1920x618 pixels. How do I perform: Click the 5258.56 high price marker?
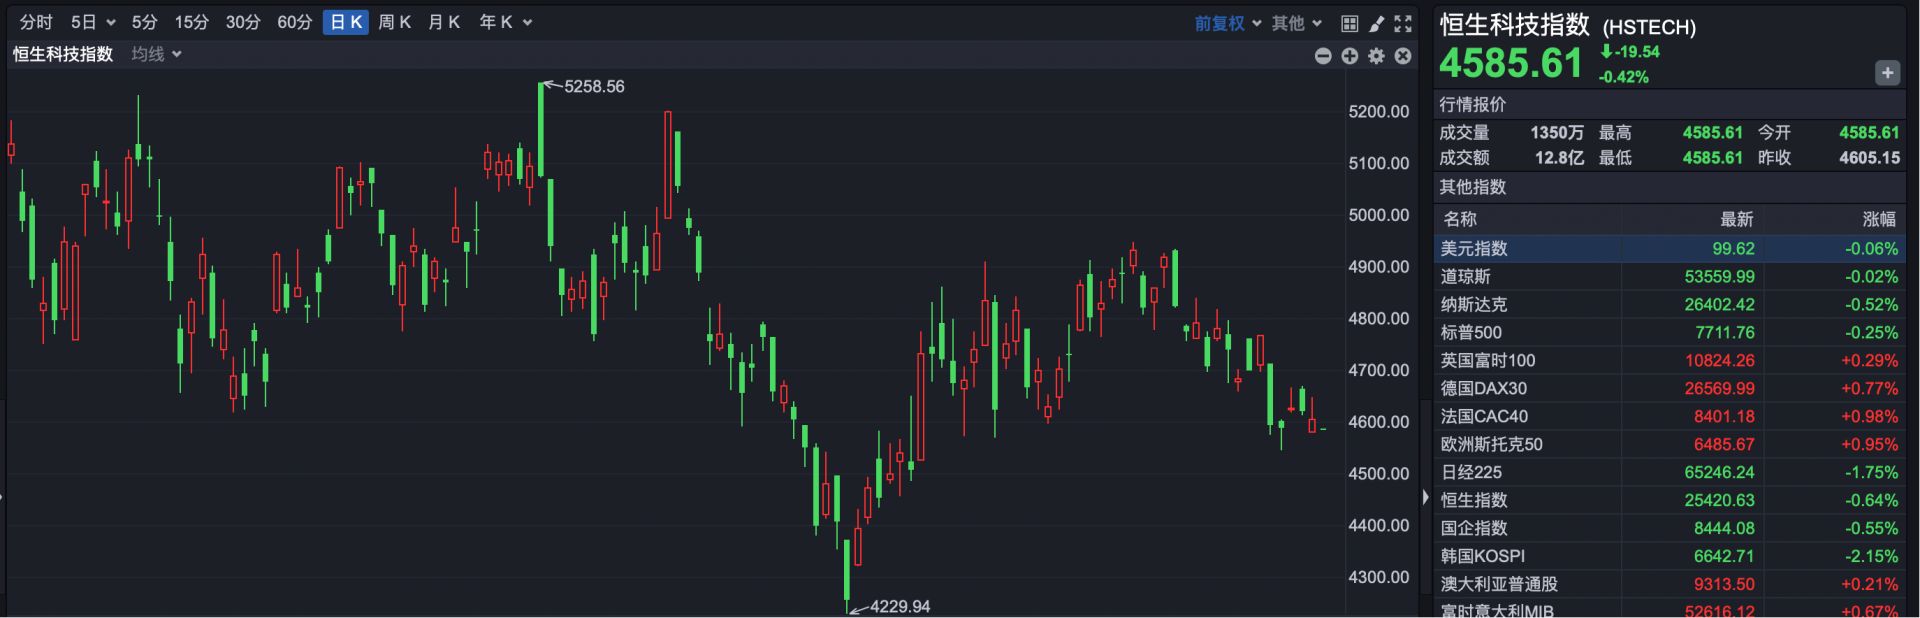594,87
